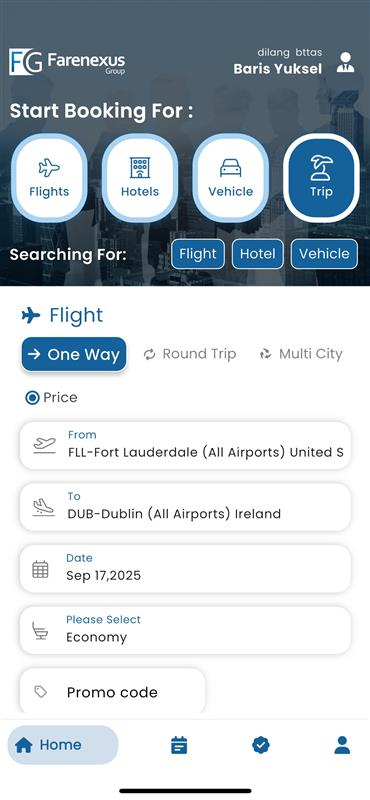The image size is (370, 800).
Task: Switch to the Round Trip tab
Action: [190, 354]
